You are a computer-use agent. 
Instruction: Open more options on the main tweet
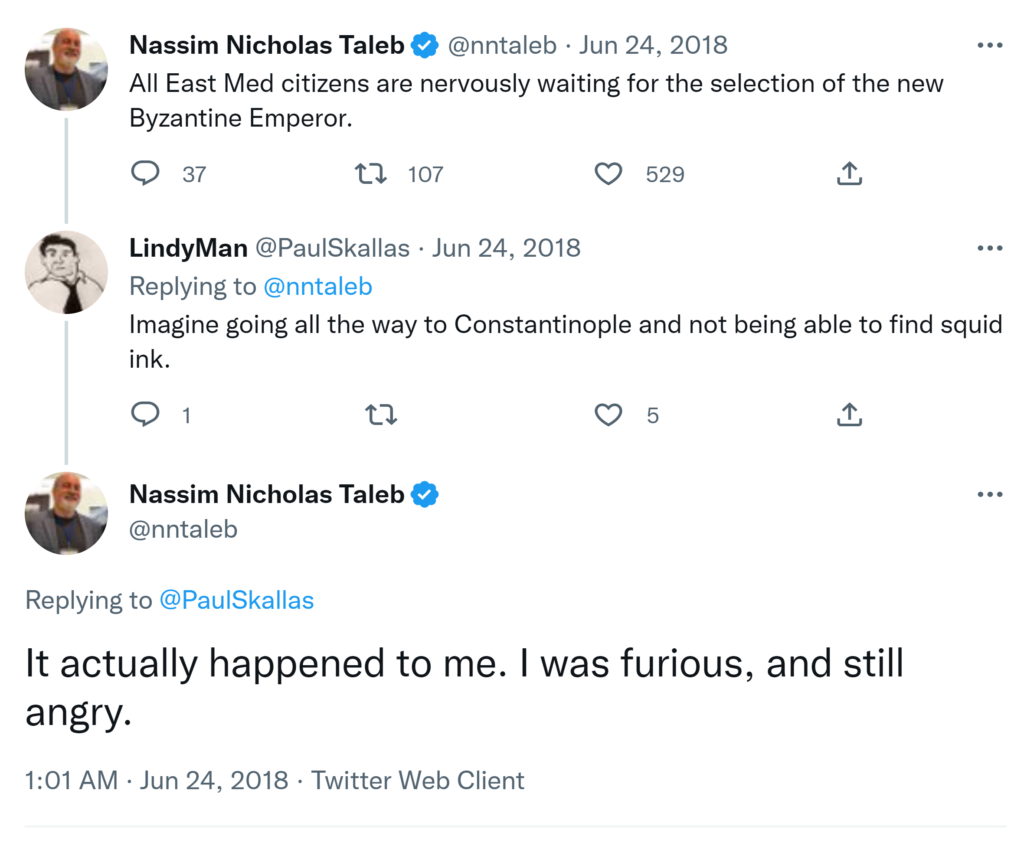pos(989,494)
